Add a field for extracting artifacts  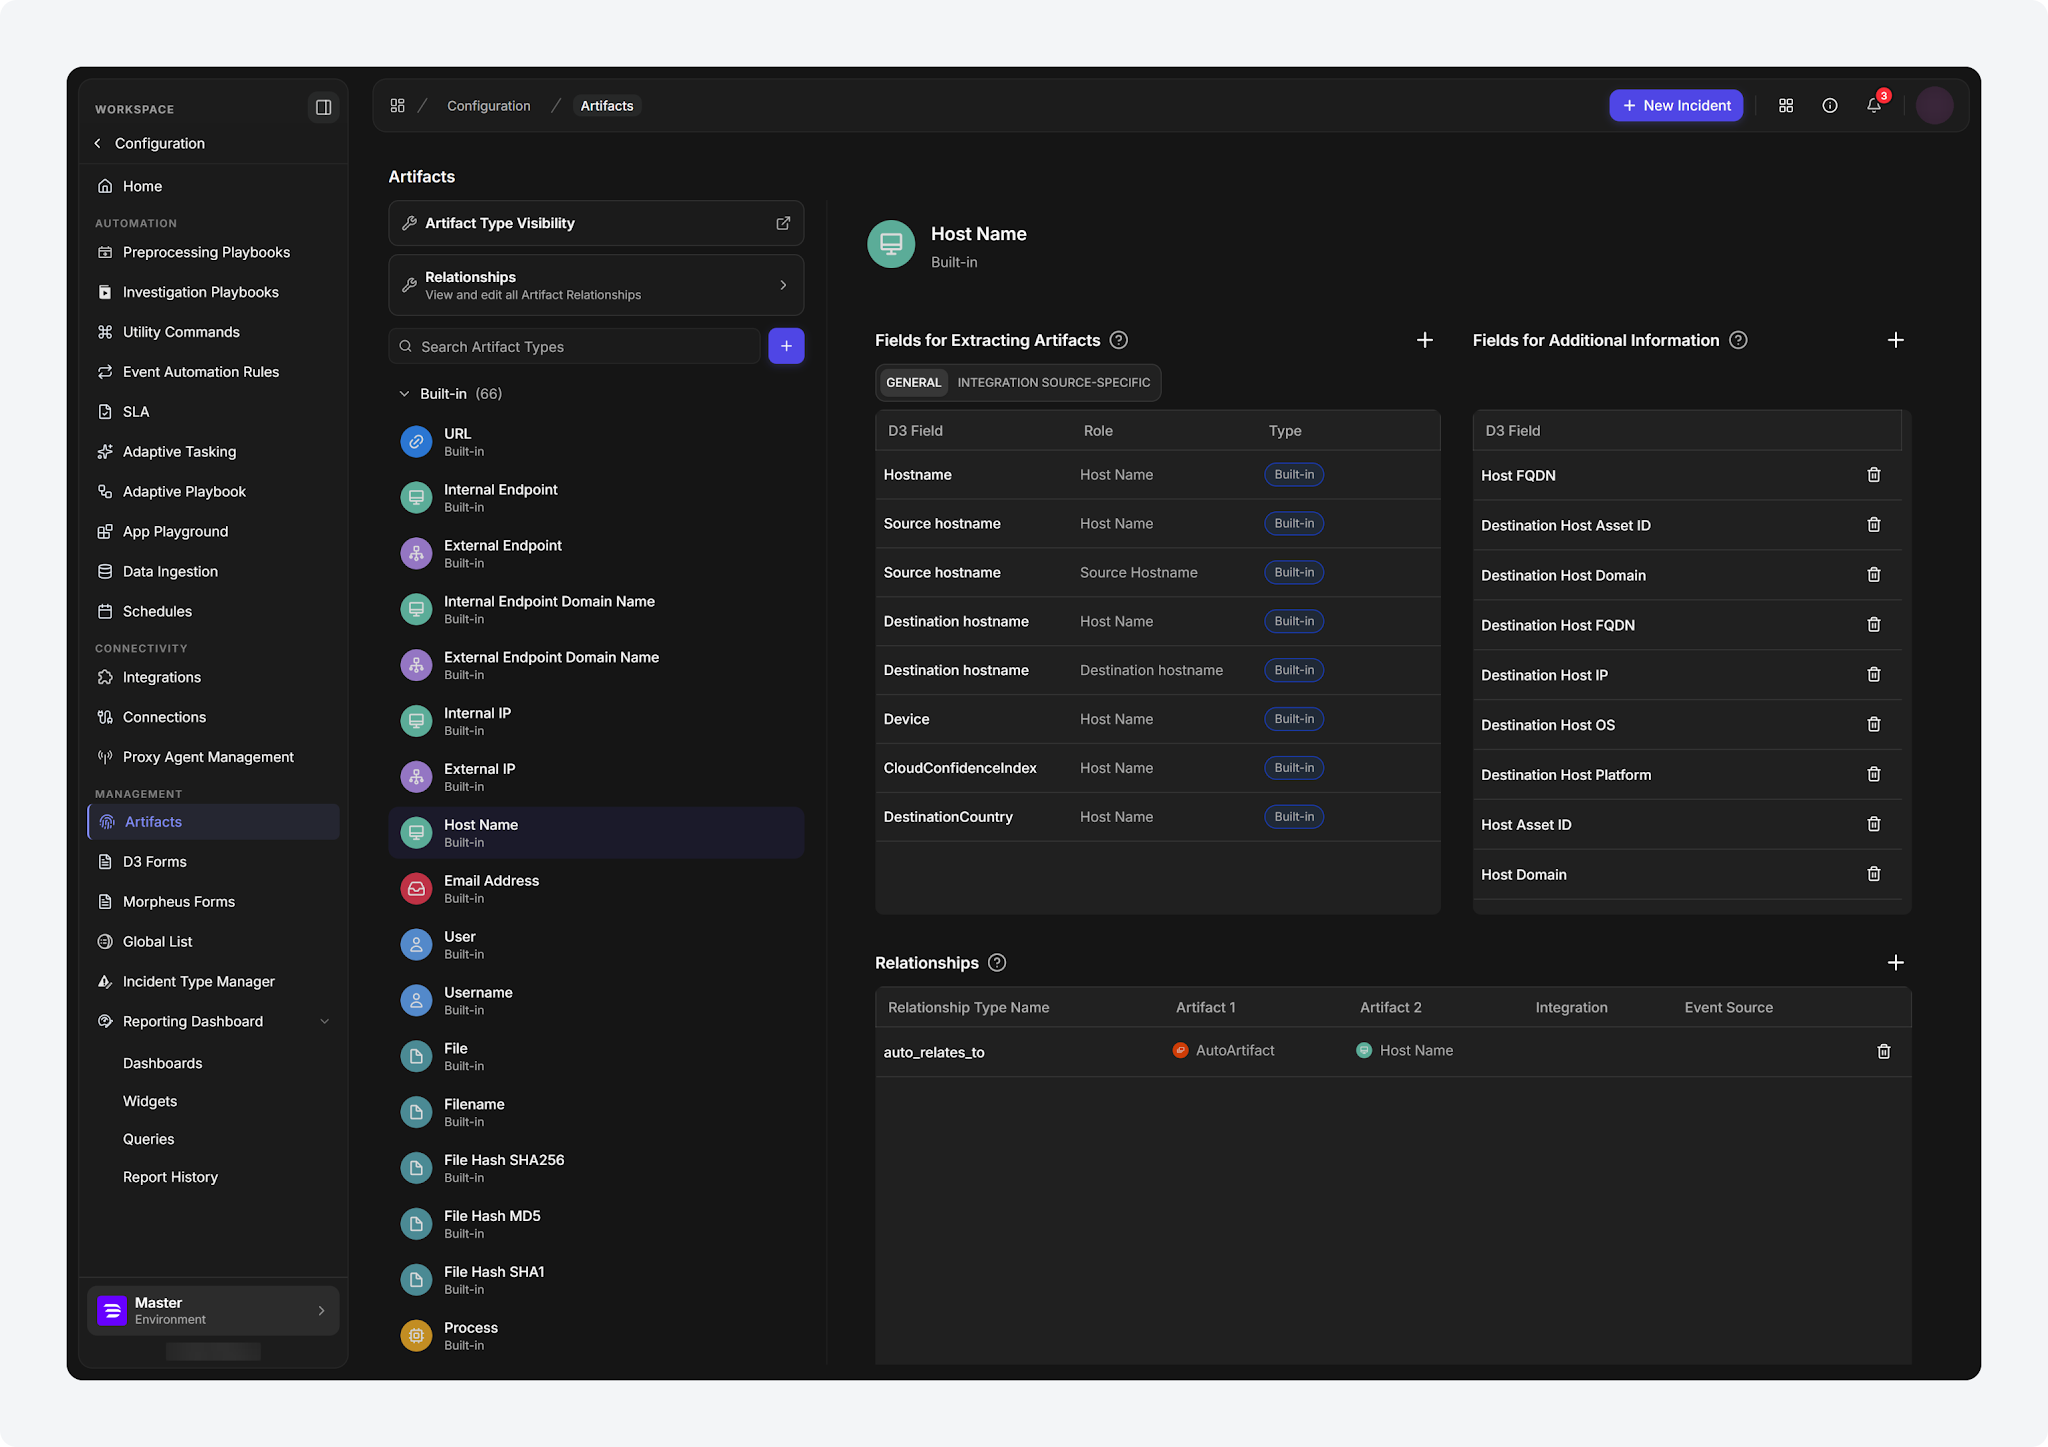click(x=1425, y=340)
